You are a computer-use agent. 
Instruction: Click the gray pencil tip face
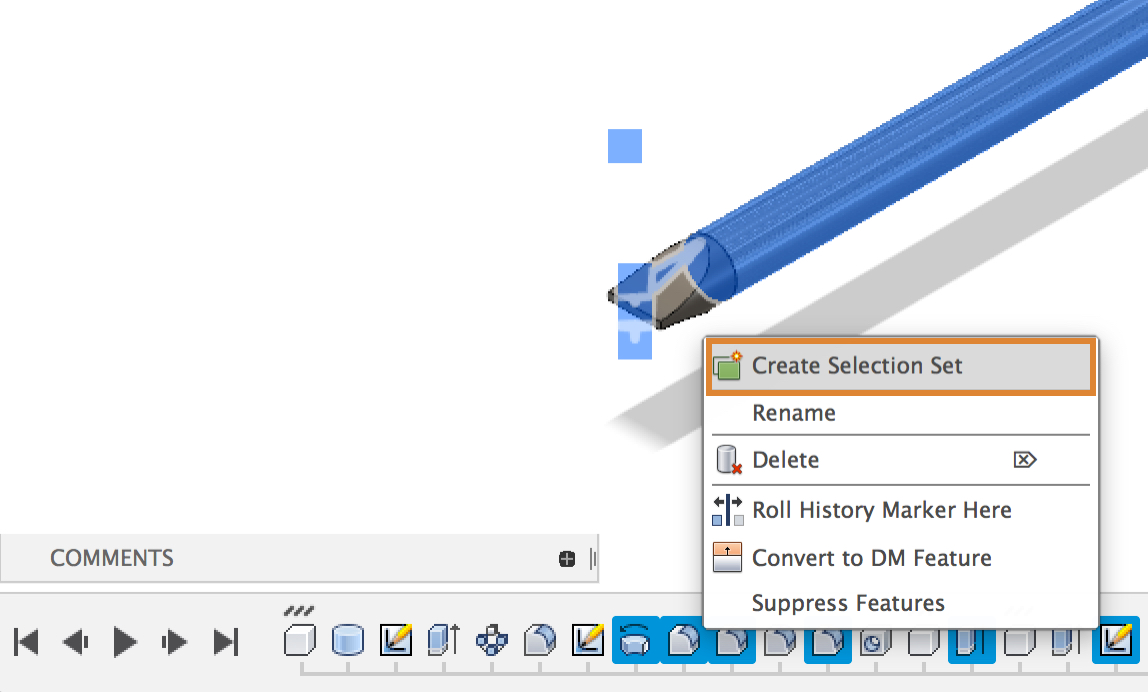679,297
